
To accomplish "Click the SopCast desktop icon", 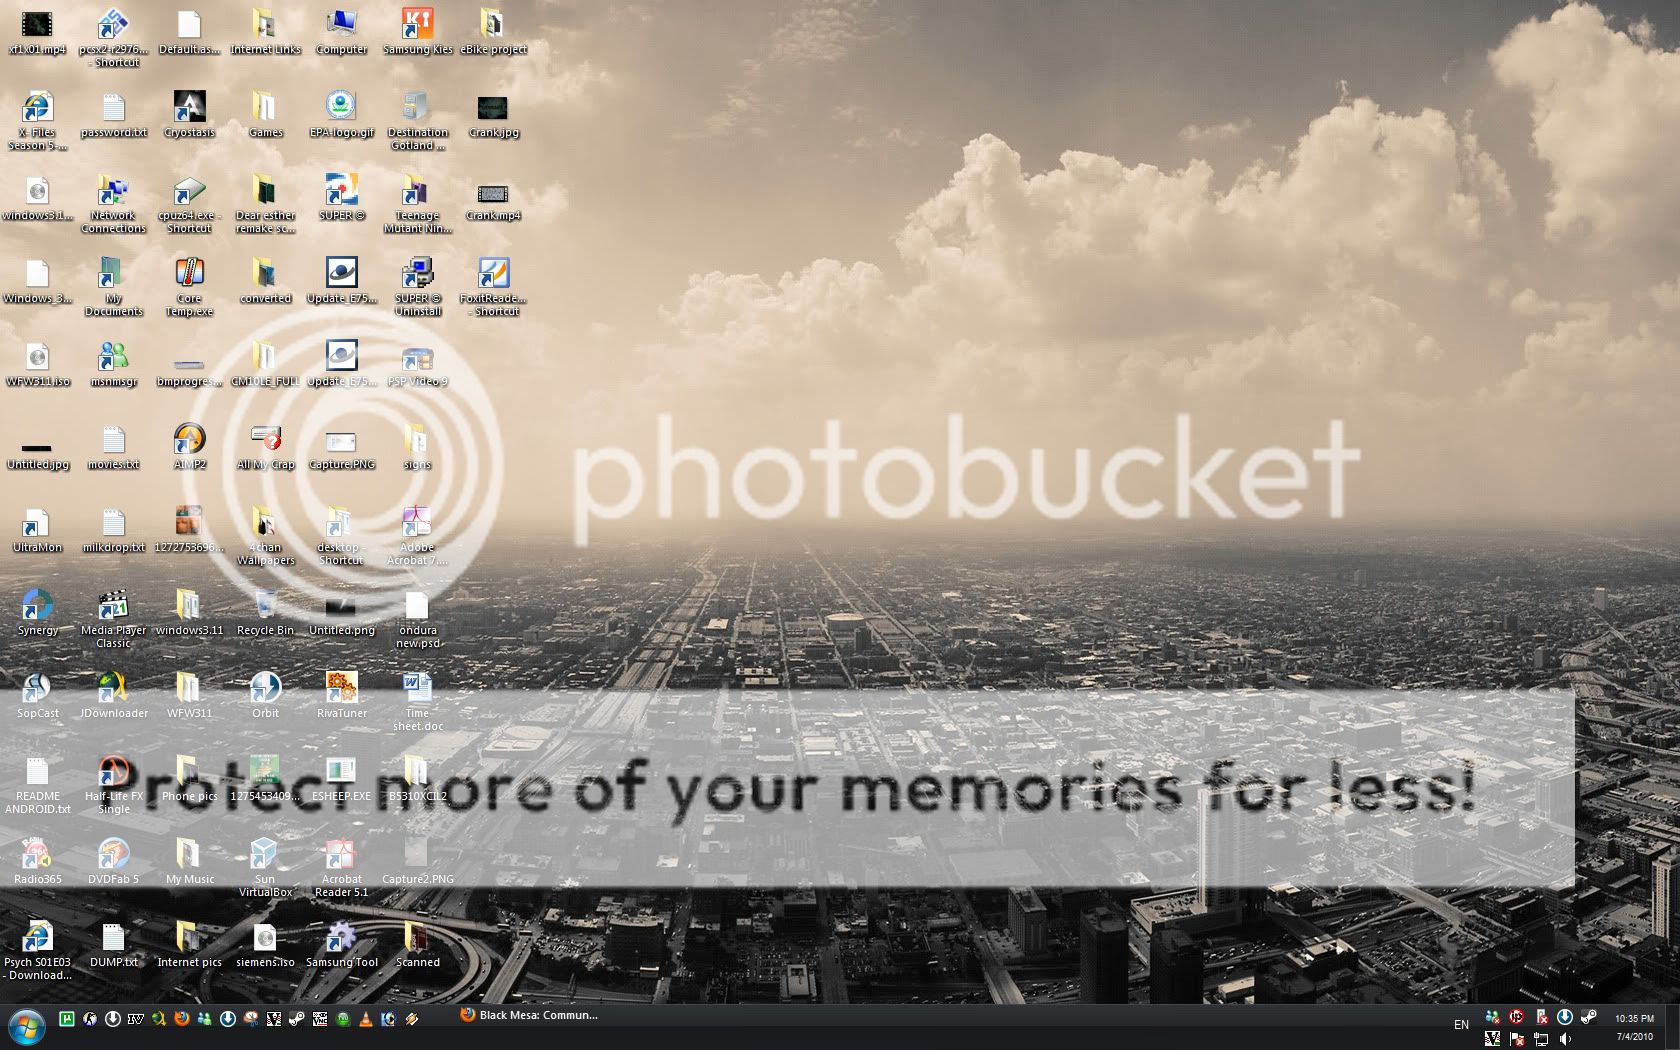I will pos(37,690).
